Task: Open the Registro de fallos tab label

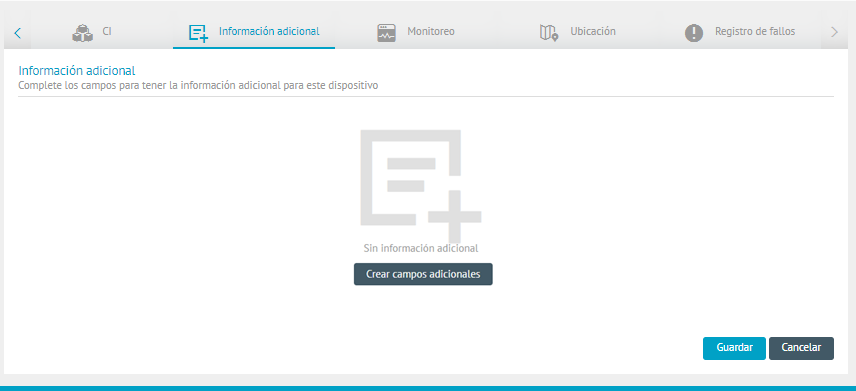Action: click(755, 32)
